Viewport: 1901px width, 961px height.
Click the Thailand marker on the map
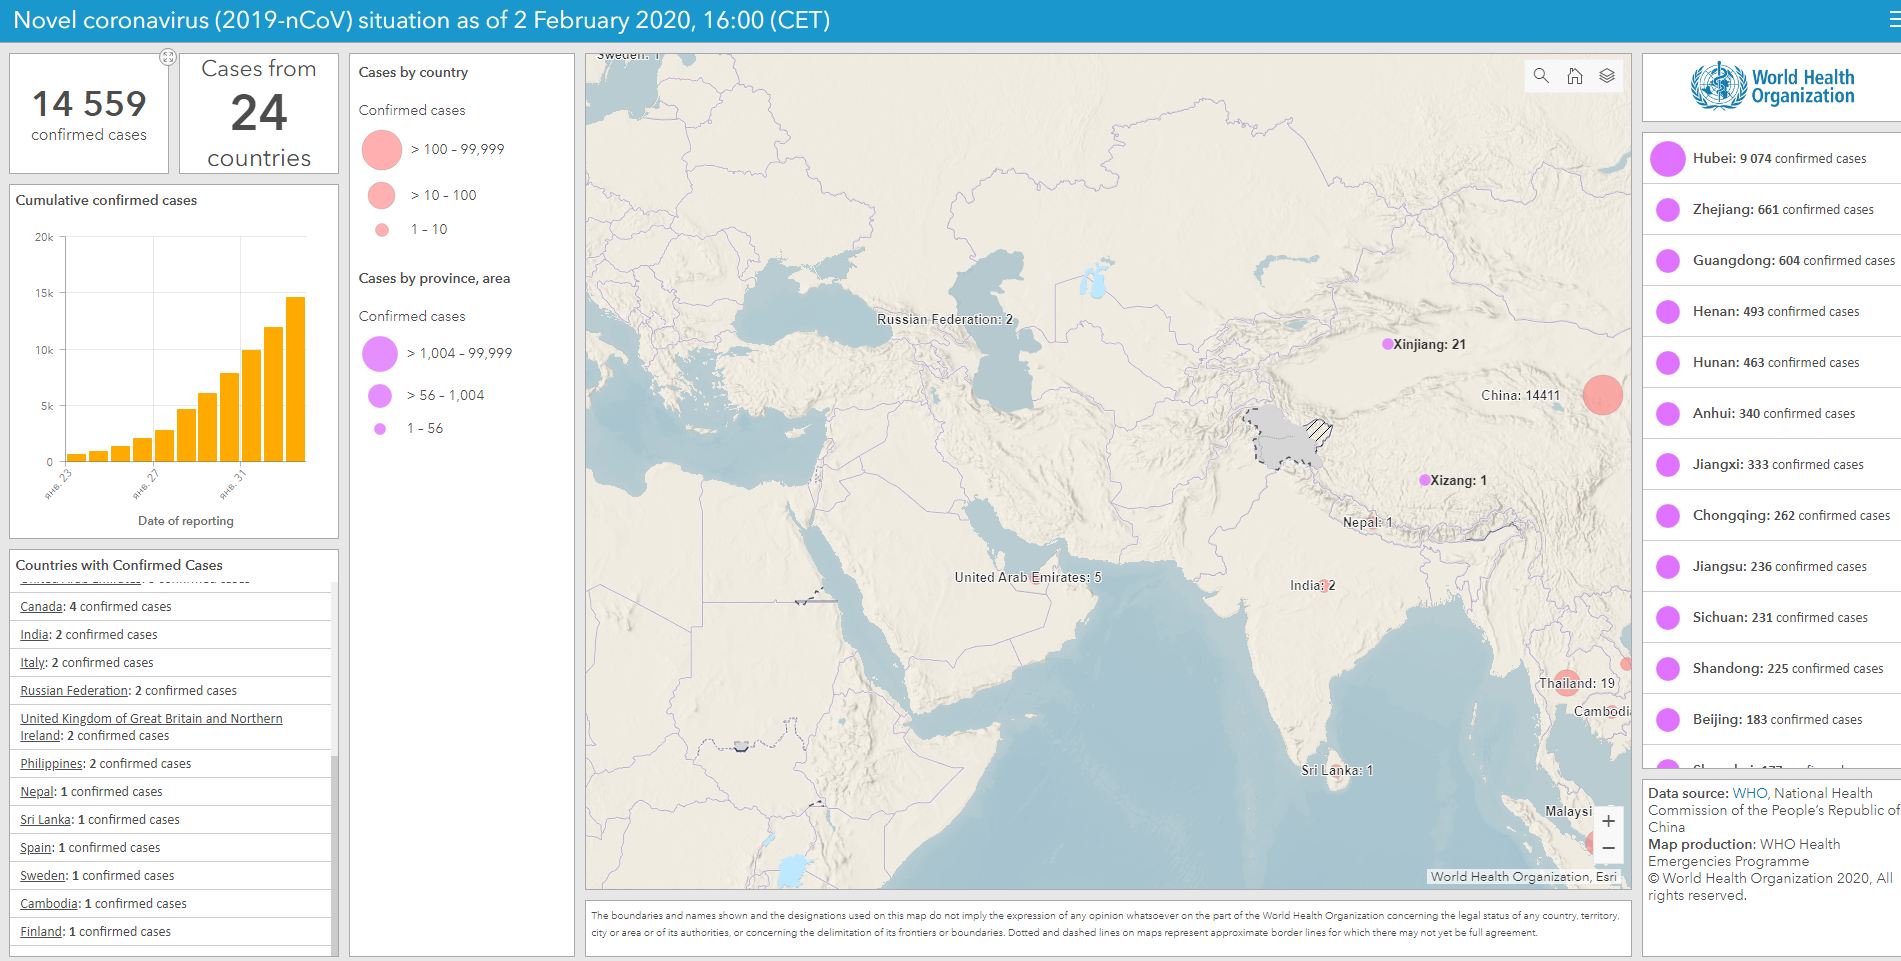pyautogui.click(x=1566, y=683)
